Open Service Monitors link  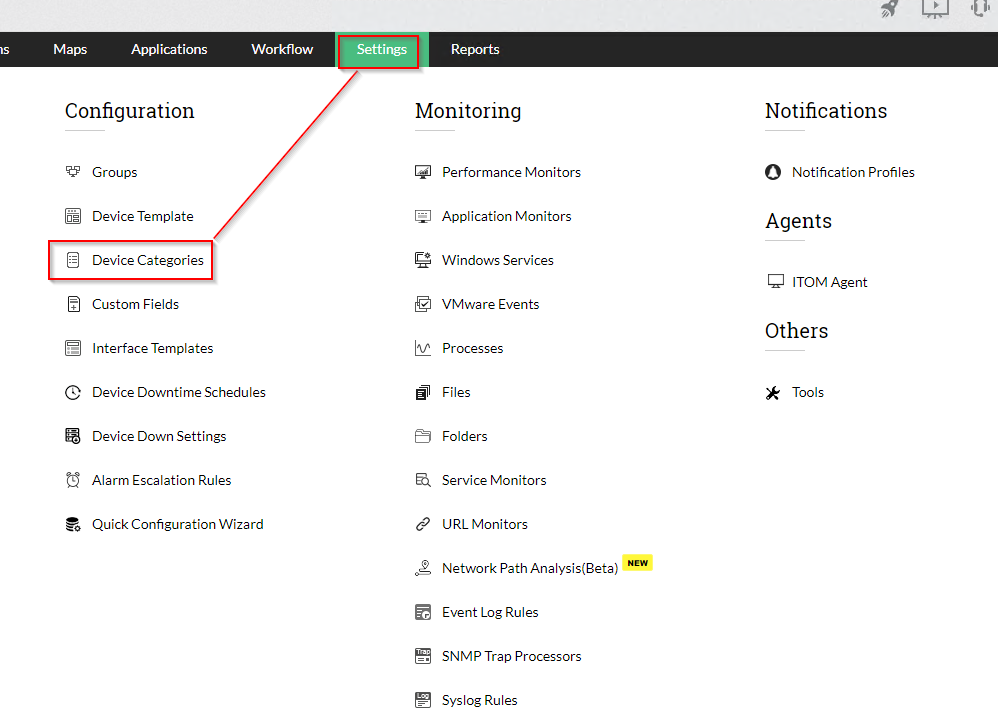click(x=494, y=480)
